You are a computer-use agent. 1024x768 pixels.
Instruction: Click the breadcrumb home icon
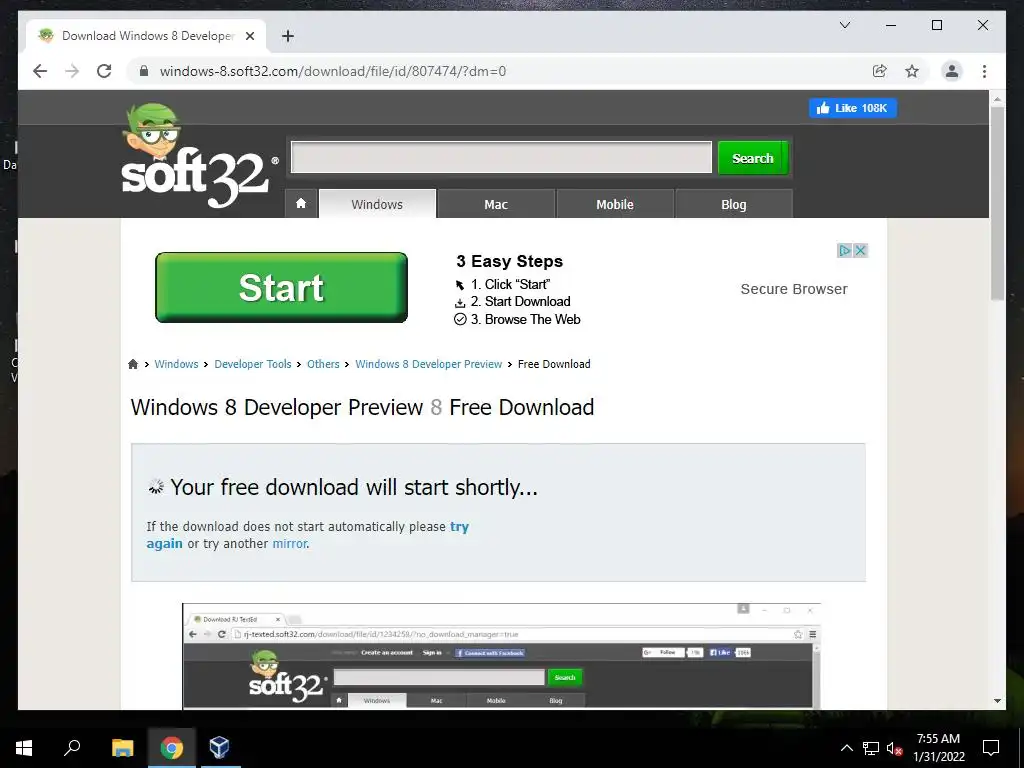(133, 364)
